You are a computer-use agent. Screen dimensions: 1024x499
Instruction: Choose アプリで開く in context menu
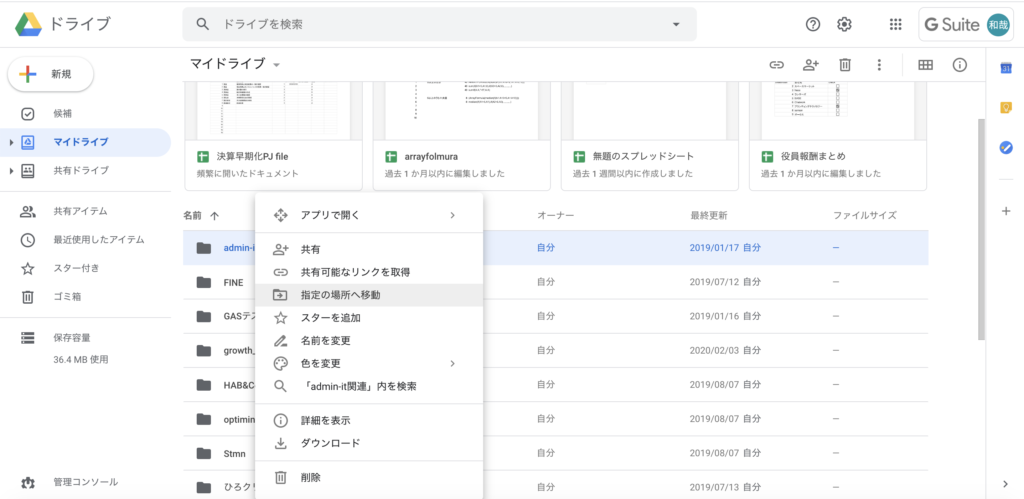tap(369, 215)
